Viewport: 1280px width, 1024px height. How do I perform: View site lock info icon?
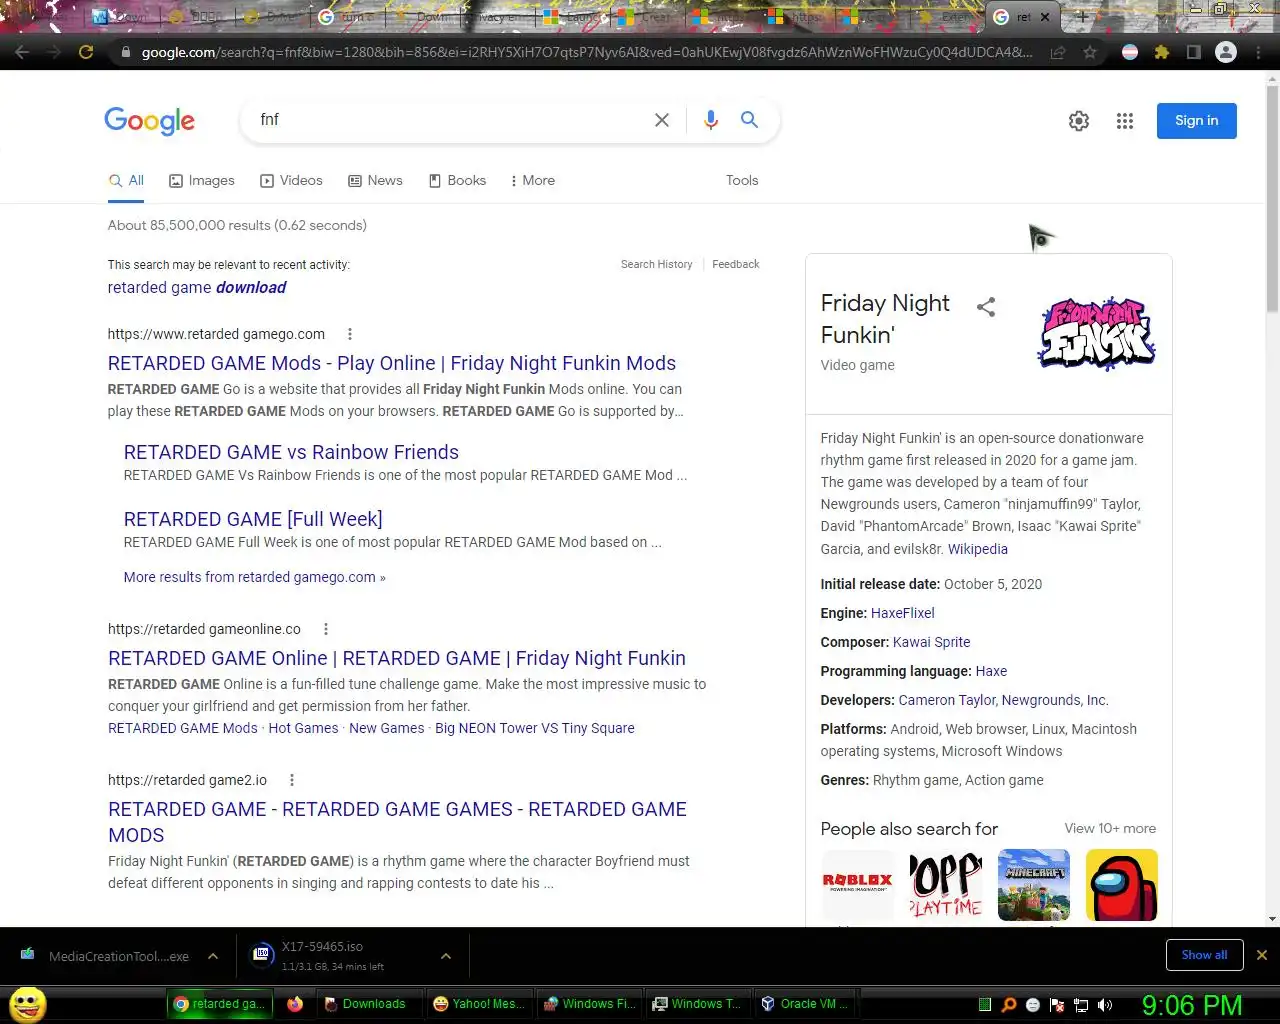(125, 52)
